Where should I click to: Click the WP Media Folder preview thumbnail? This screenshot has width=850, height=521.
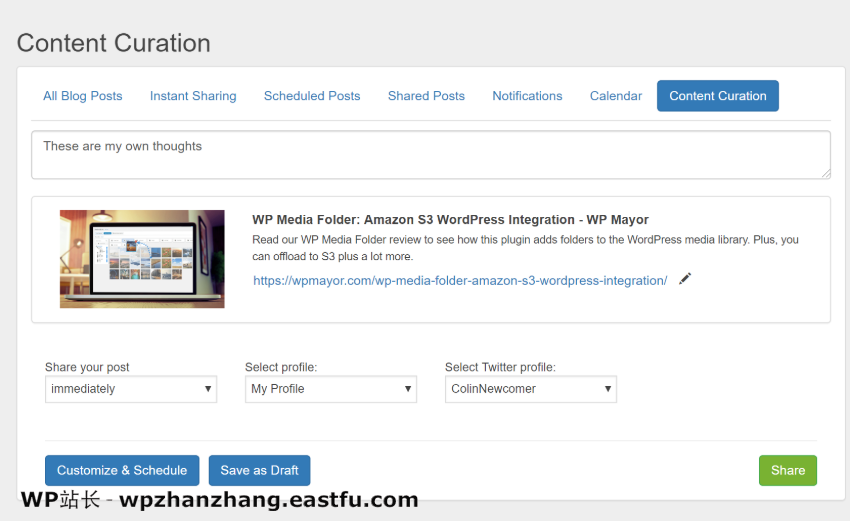coord(142,258)
